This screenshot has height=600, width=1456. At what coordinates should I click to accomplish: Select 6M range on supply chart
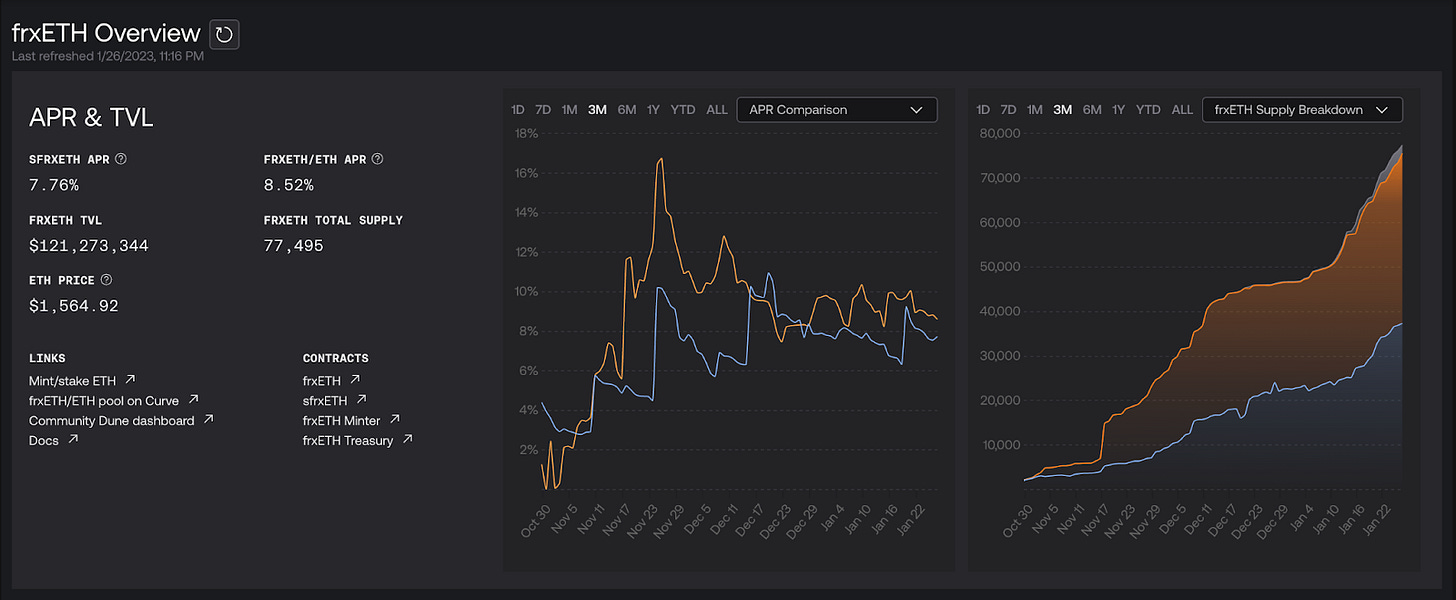coord(1092,110)
